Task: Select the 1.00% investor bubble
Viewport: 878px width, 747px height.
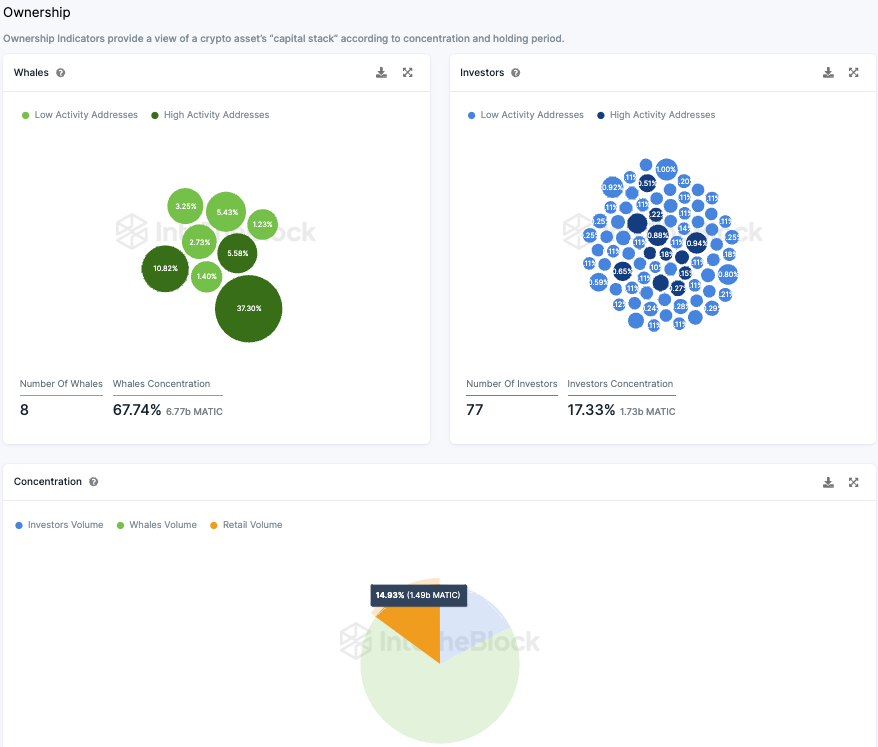Action: pos(666,169)
